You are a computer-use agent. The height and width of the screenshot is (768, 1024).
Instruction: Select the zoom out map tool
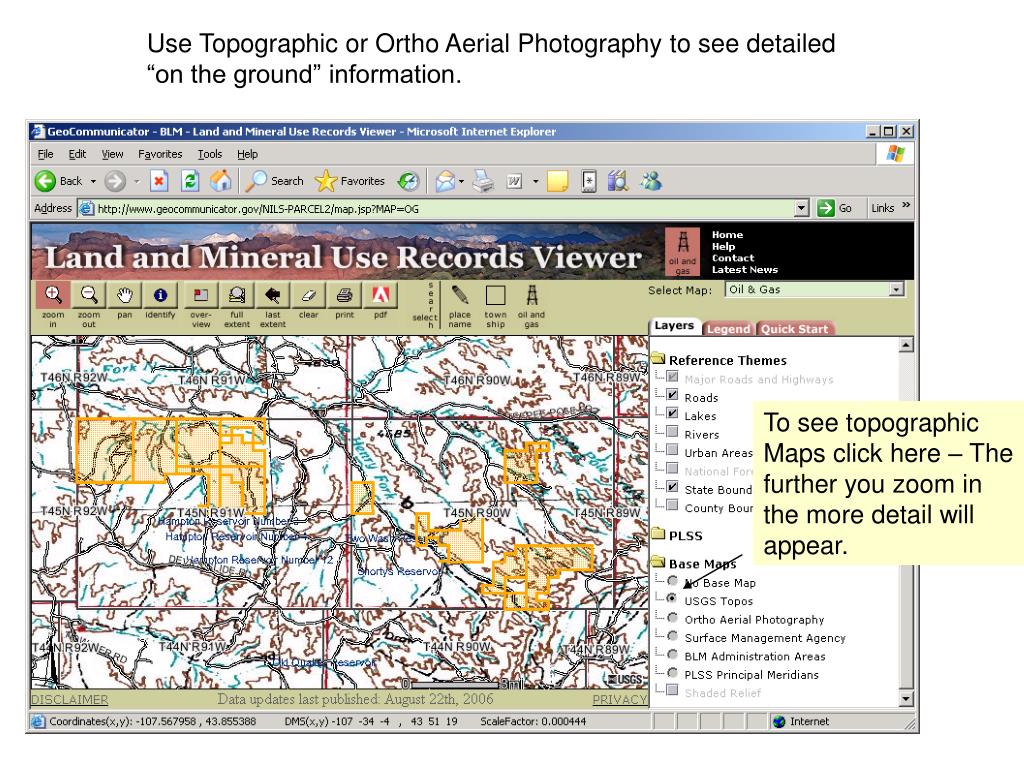89,296
